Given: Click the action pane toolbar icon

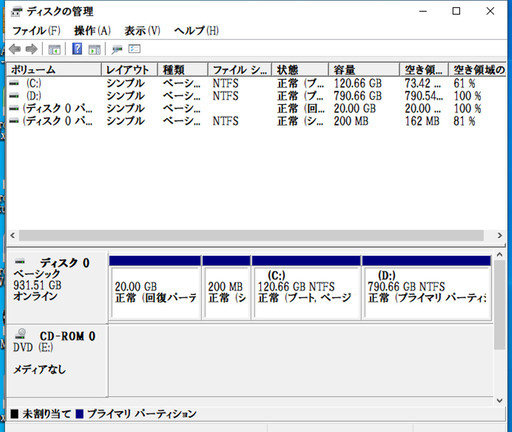Looking at the screenshot, I should pyautogui.click(x=94, y=50).
